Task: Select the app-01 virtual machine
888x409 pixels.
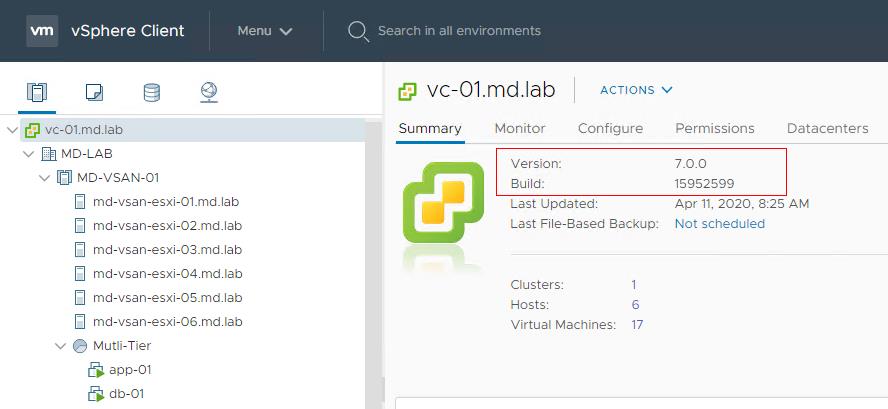Action: pyautogui.click(x=130, y=370)
